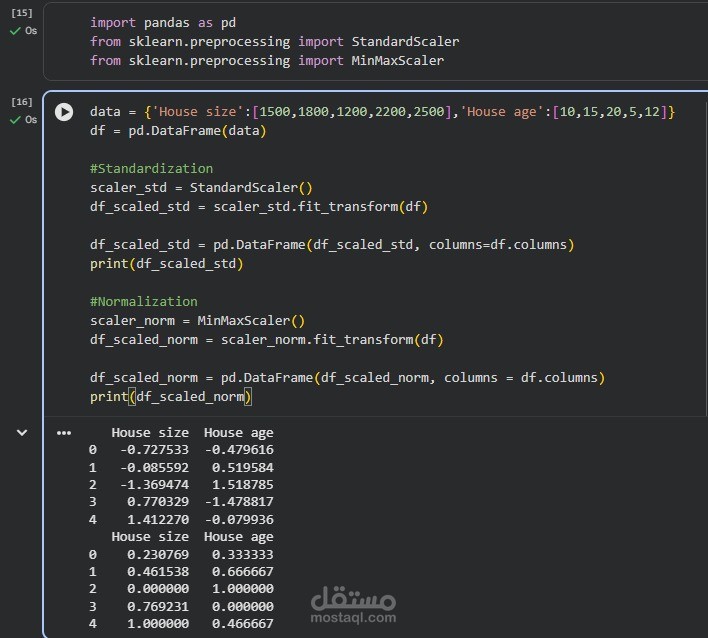
Task: Click the print(df_scaled_std) line
Action: pyautogui.click(x=167, y=264)
